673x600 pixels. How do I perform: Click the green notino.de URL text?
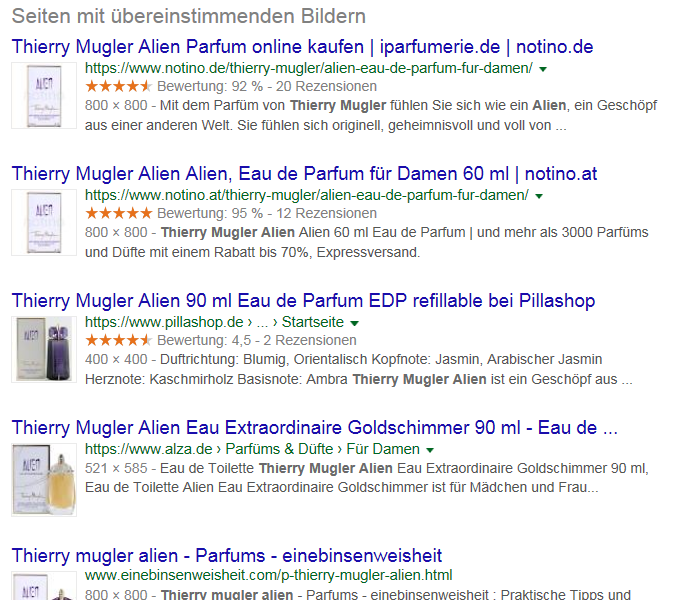pos(309,68)
